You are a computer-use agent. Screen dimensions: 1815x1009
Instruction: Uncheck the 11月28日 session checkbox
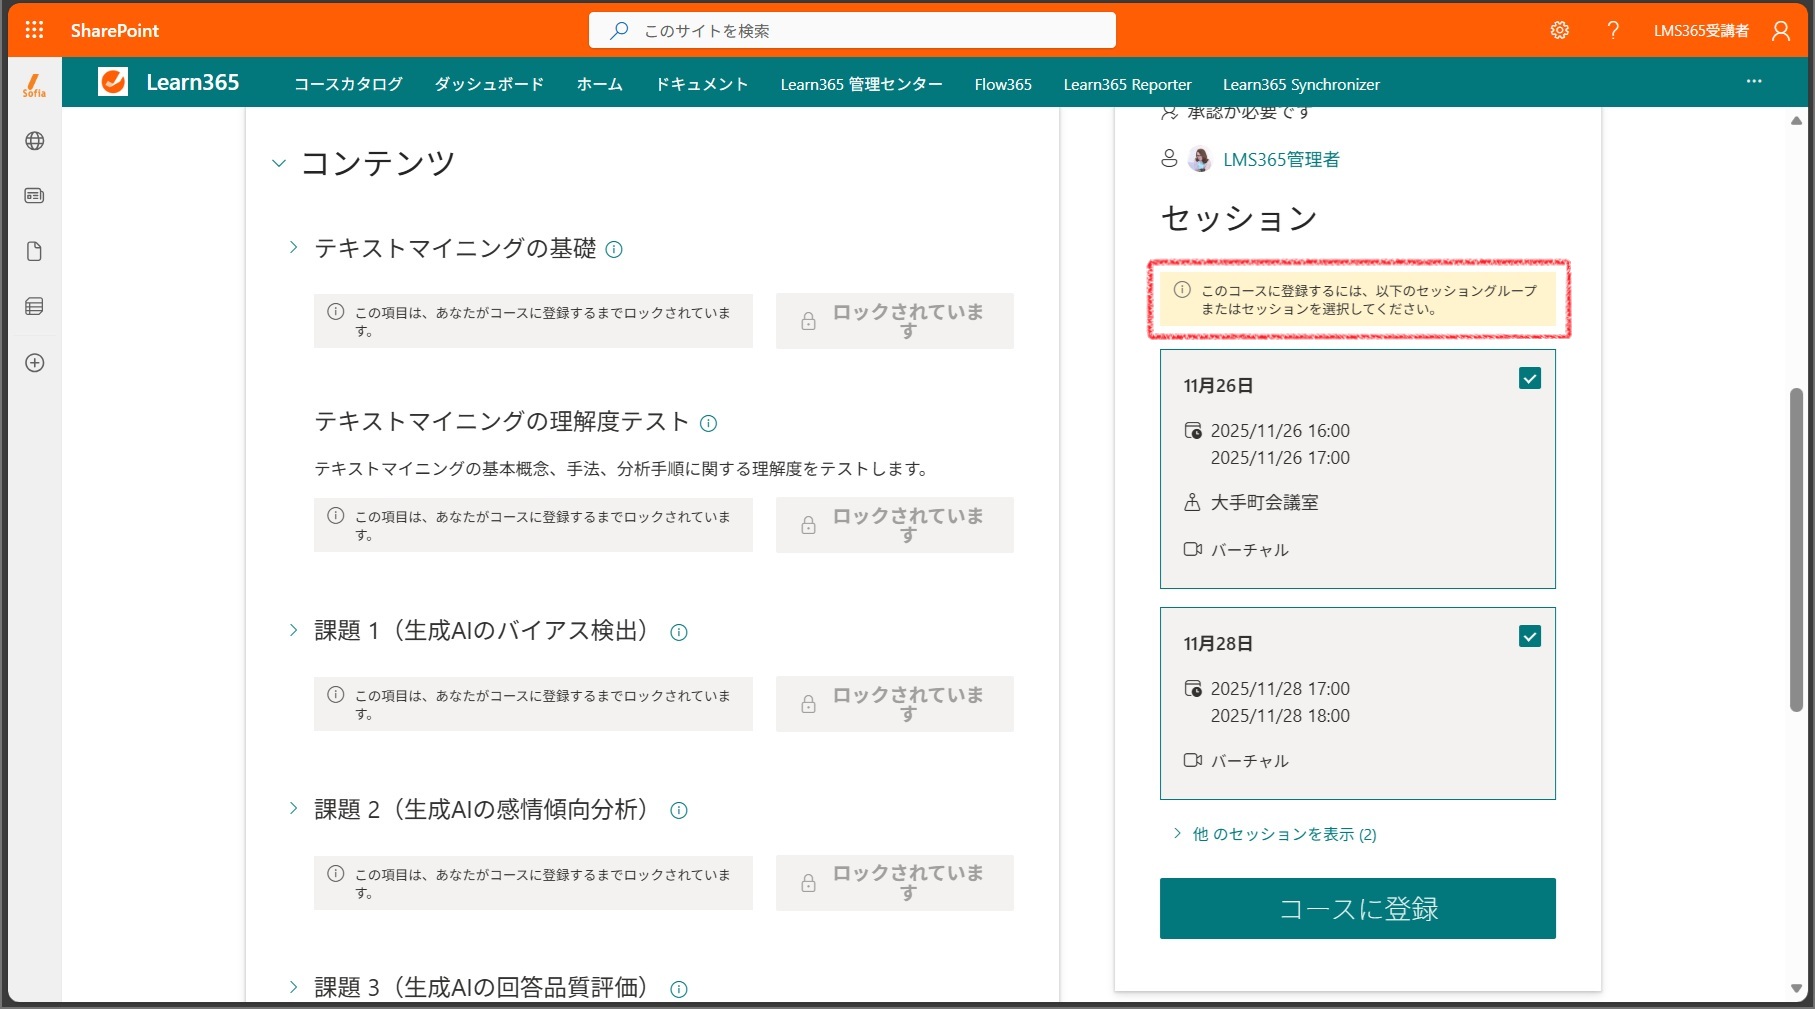pos(1529,636)
